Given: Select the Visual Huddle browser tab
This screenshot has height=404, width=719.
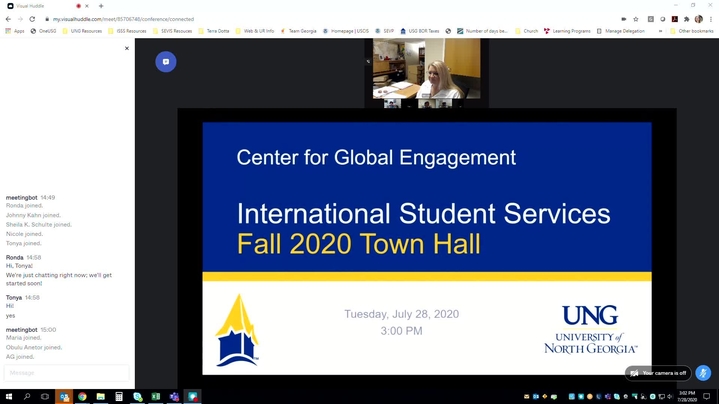Looking at the screenshot, I should pos(46,6).
